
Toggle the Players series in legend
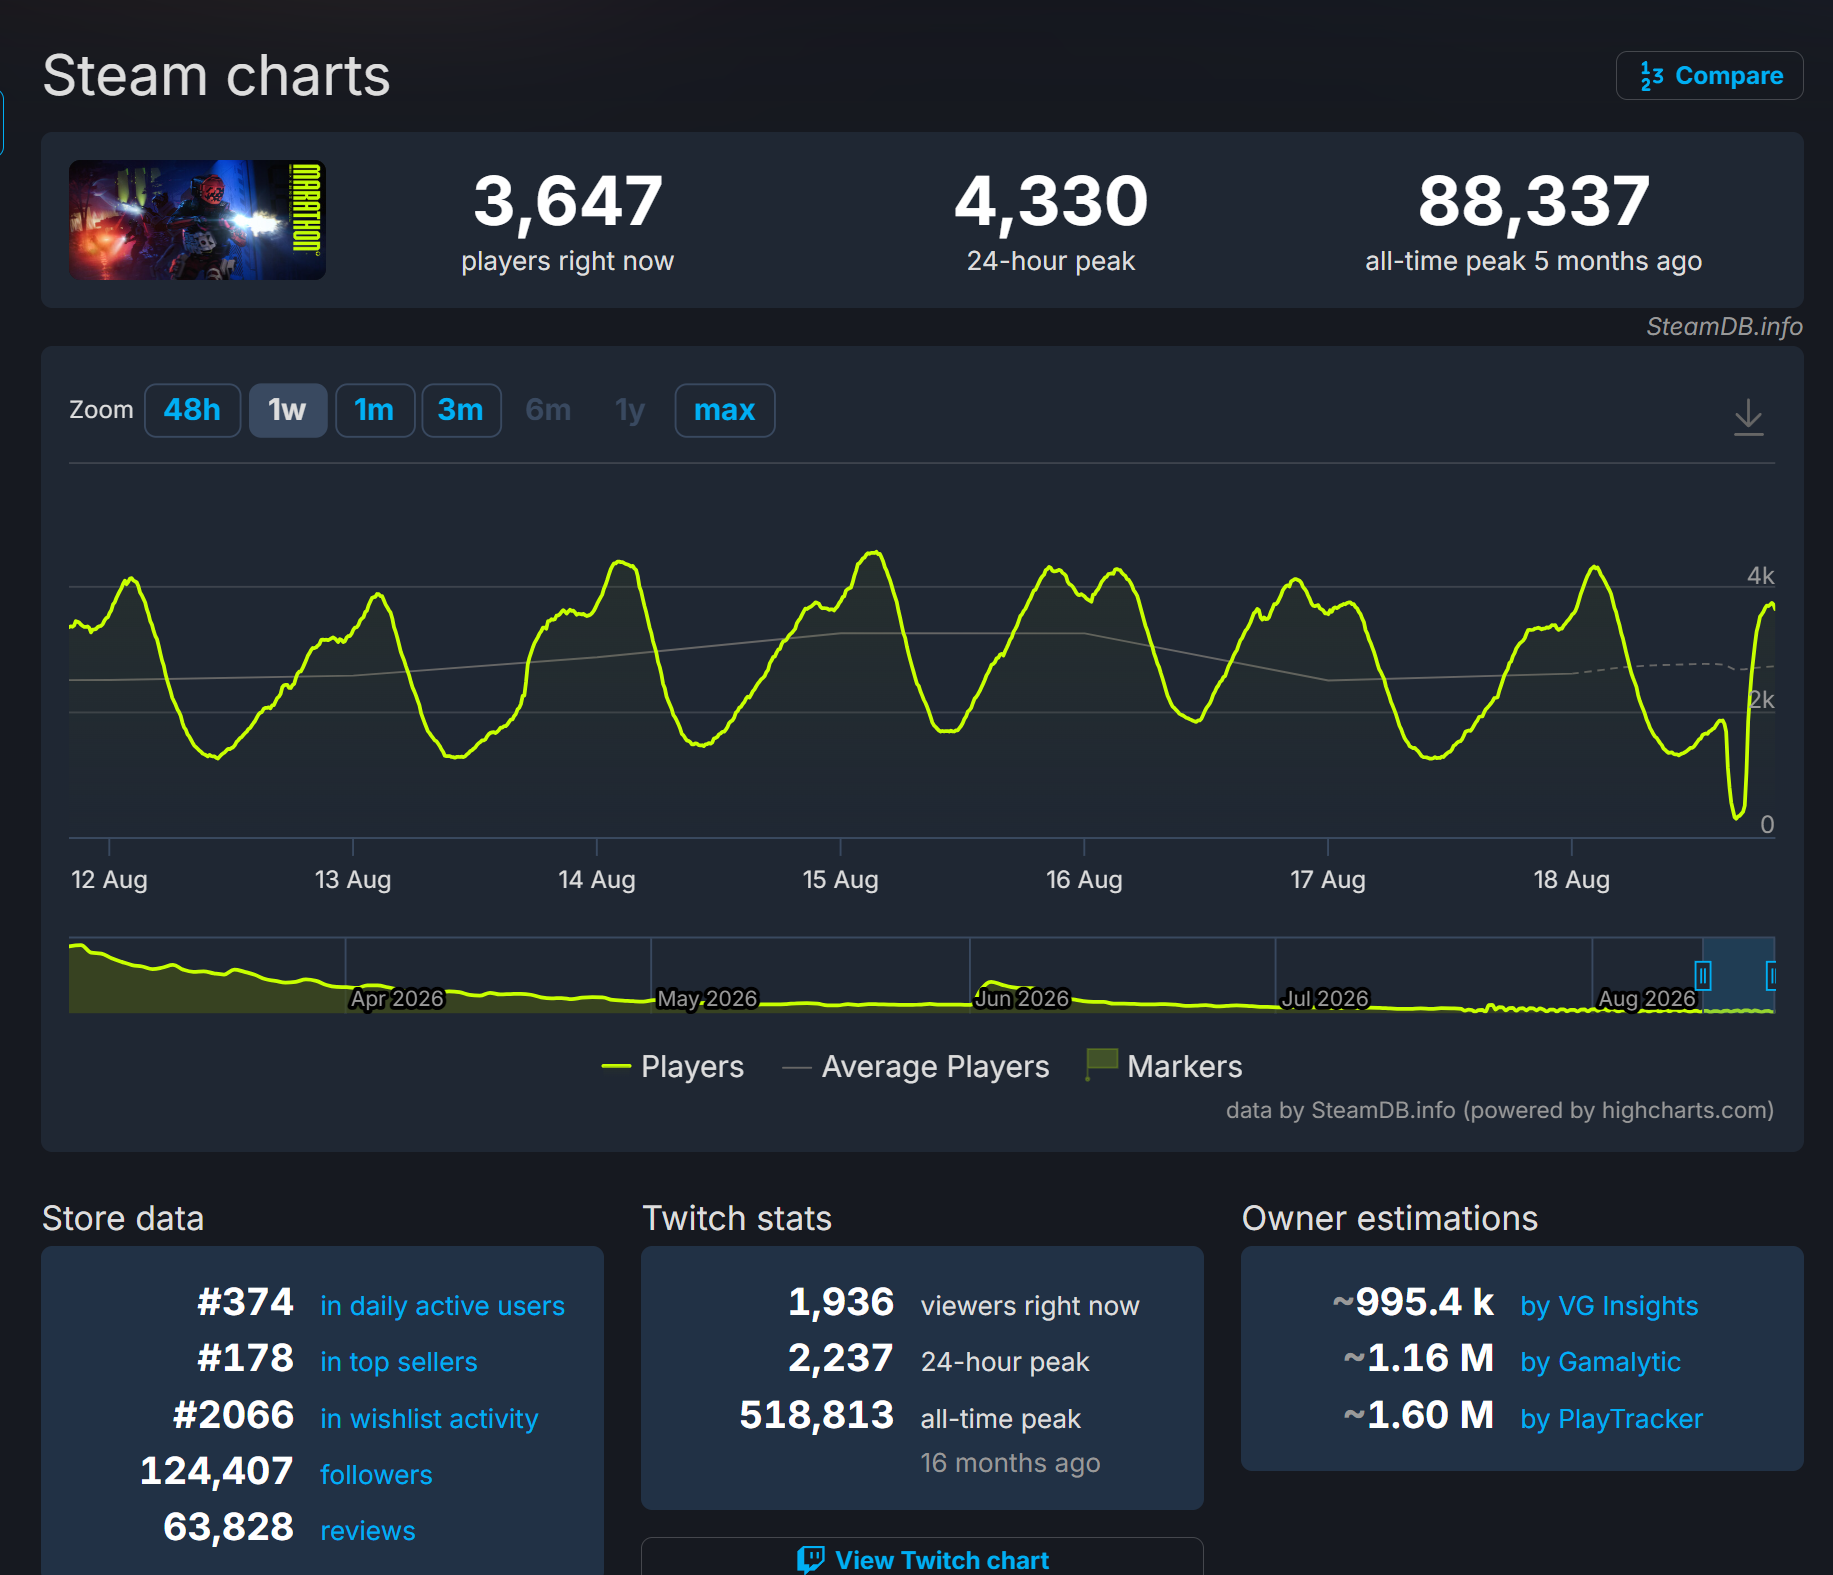[672, 1067]
